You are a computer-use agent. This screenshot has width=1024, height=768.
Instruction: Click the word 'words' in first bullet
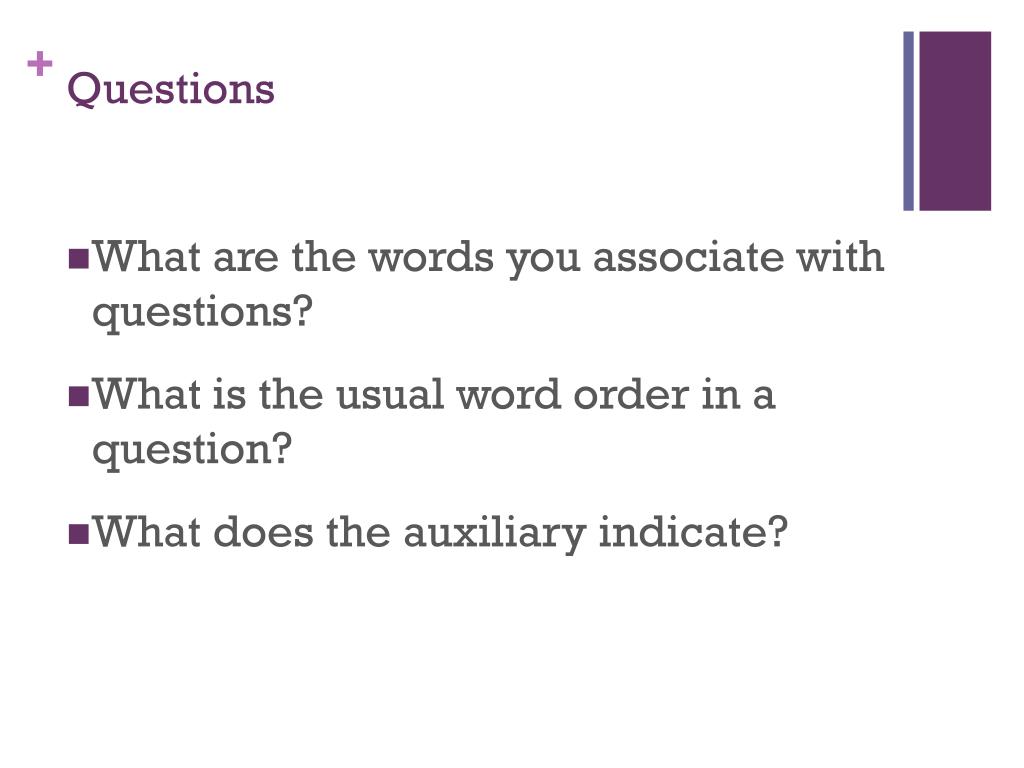point(432,257)
